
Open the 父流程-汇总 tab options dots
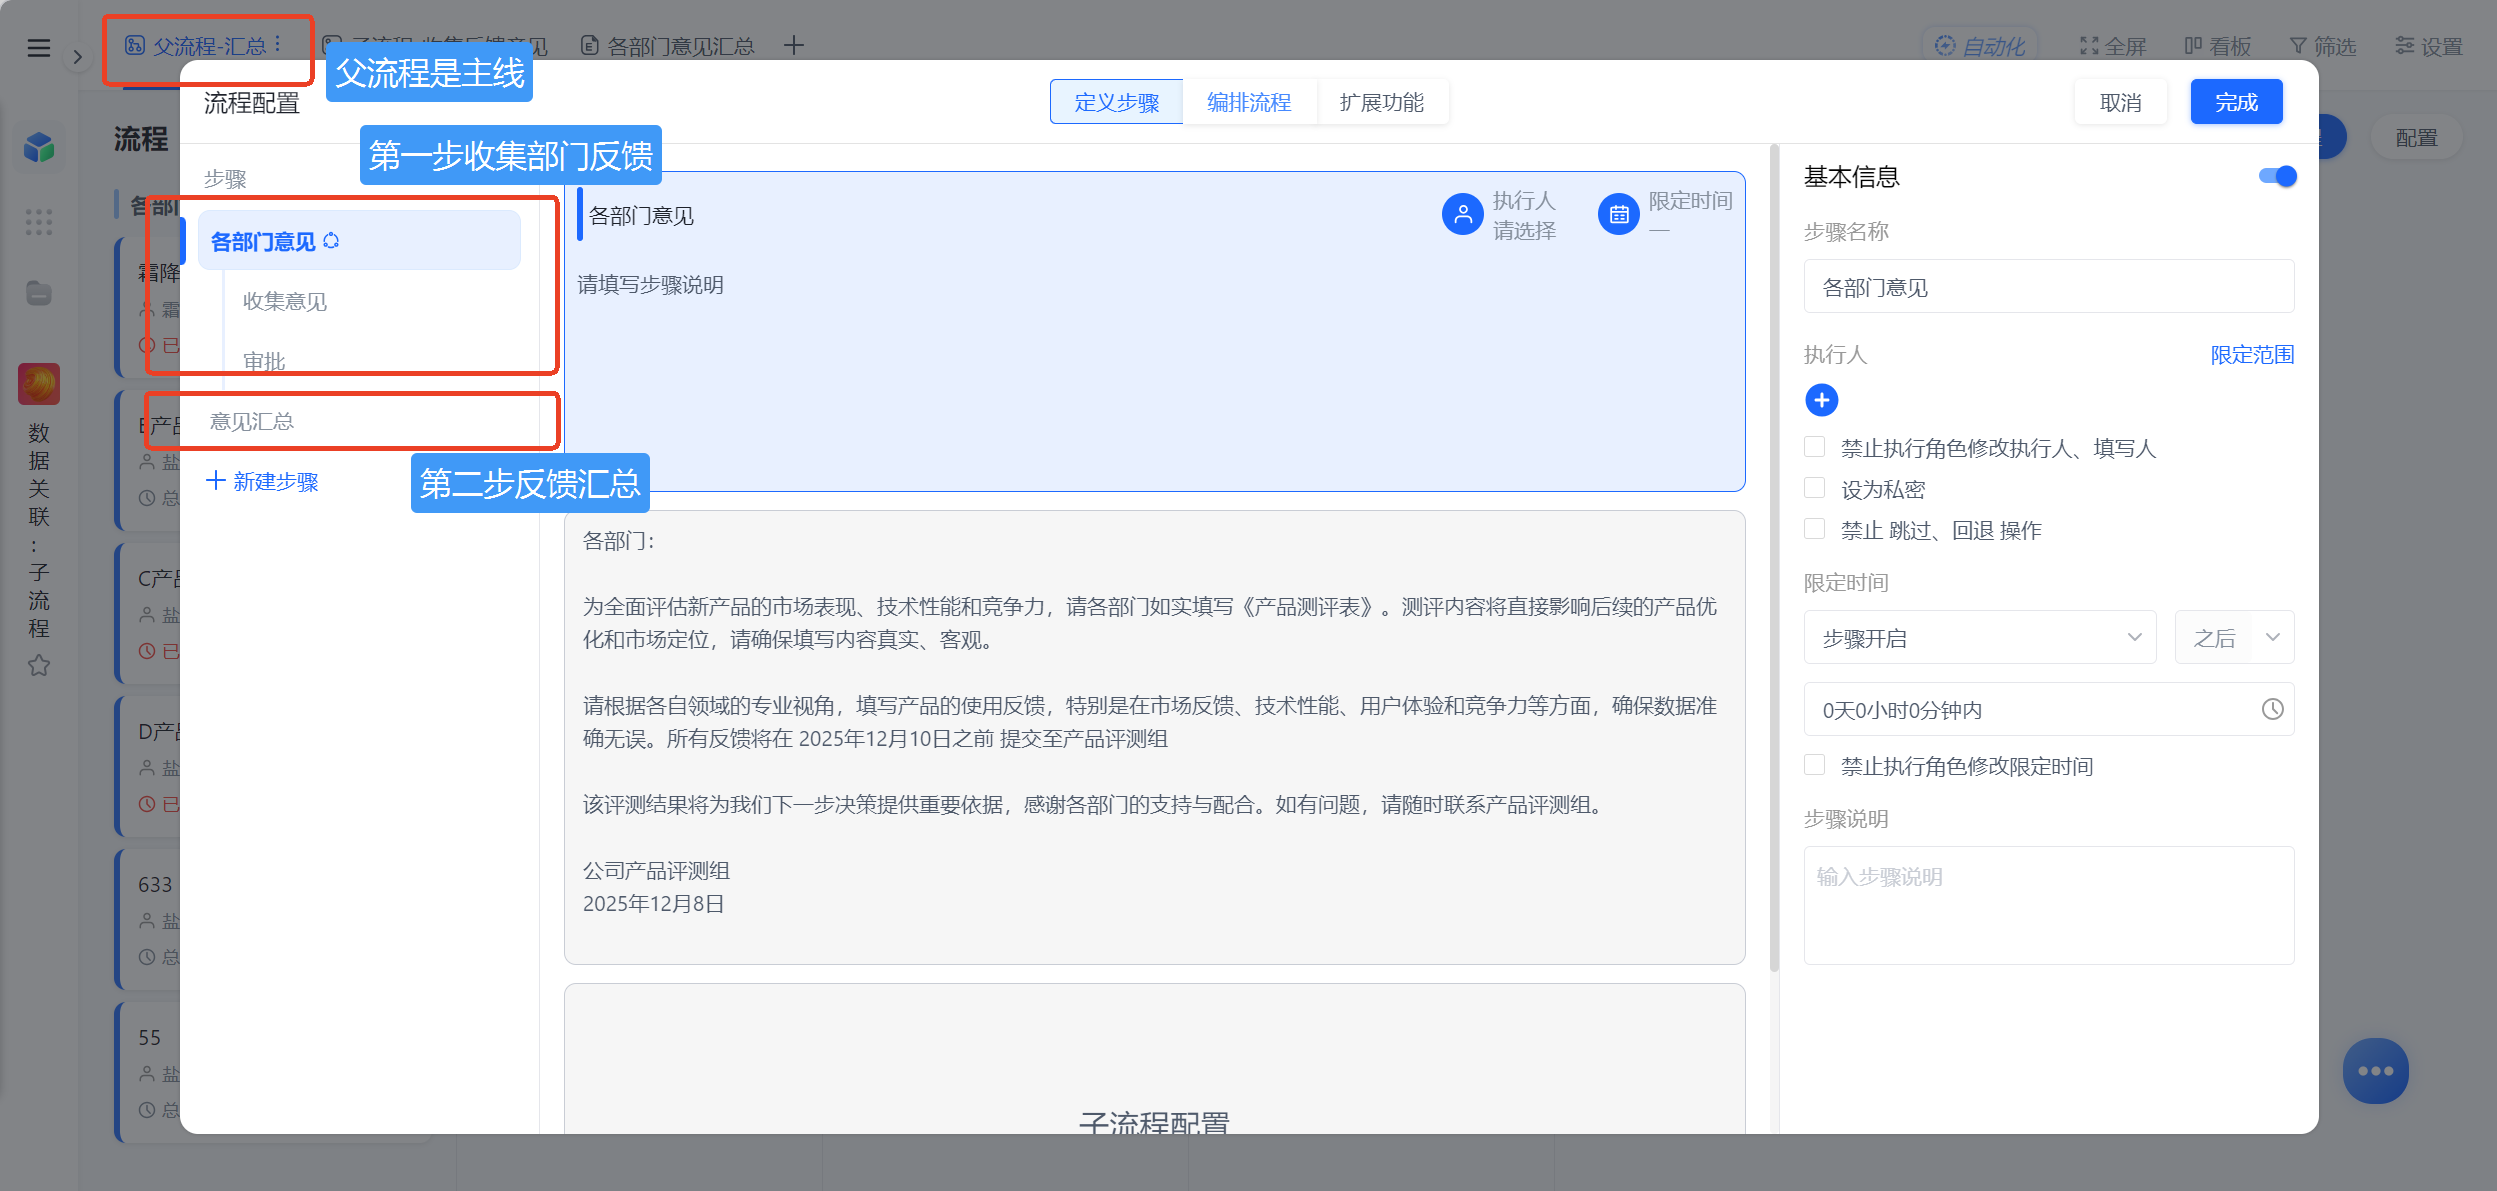click(278, 45)
